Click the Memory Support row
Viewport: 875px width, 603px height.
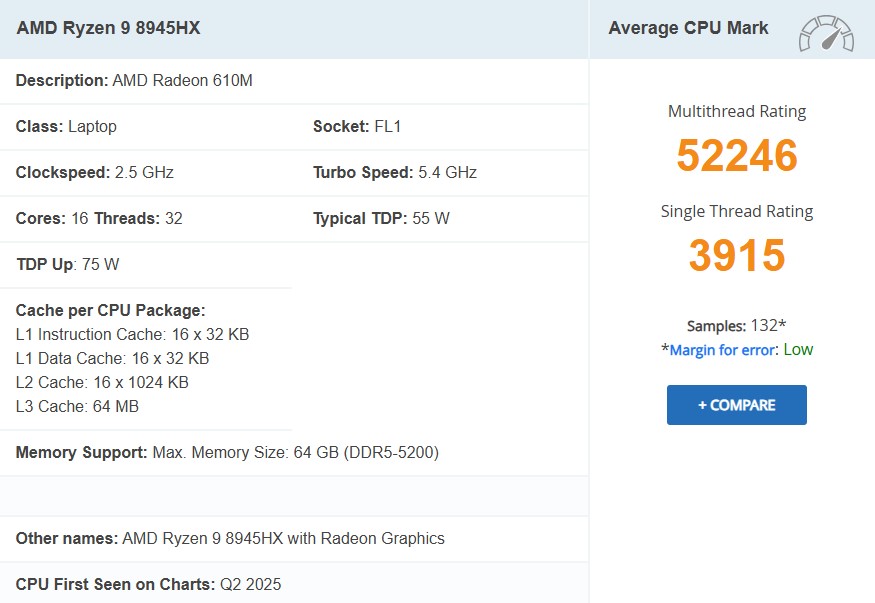227,453
